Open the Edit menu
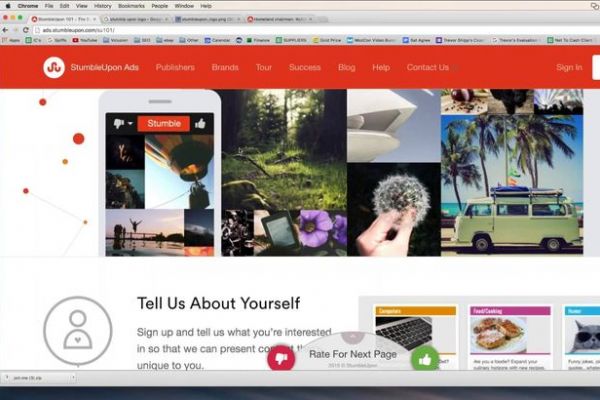This screenshot has width=600, height=400. pos(64,6)
